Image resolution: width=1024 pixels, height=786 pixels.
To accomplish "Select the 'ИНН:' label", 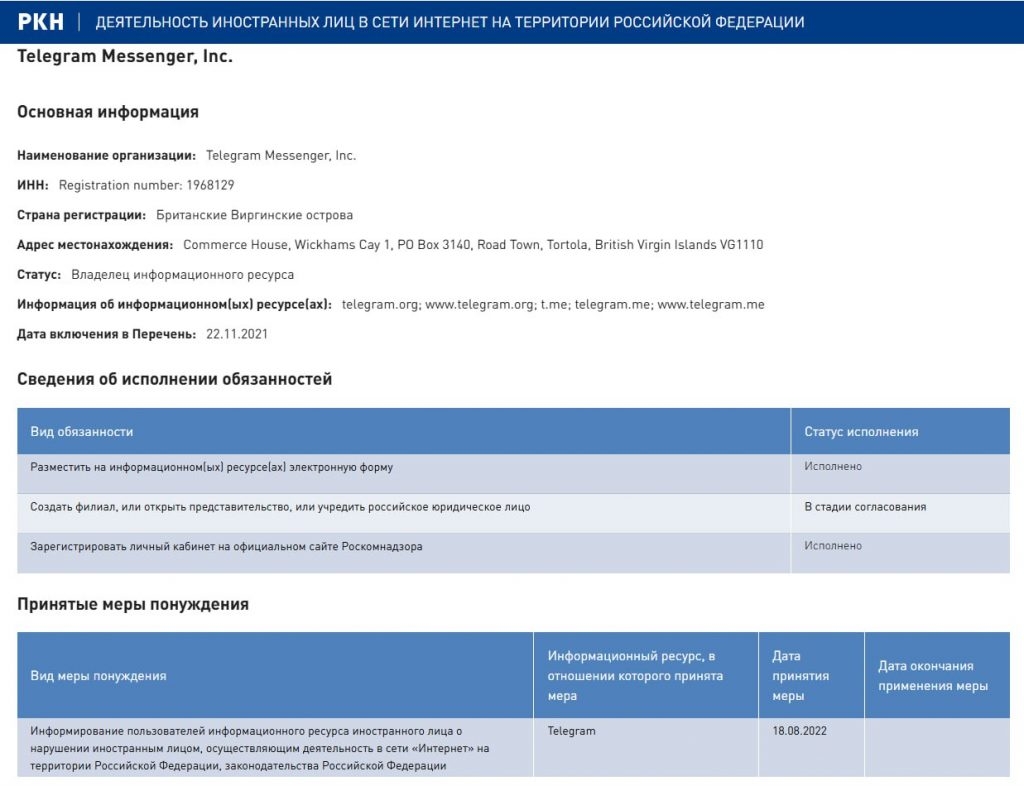I will (x=33, y=185).
